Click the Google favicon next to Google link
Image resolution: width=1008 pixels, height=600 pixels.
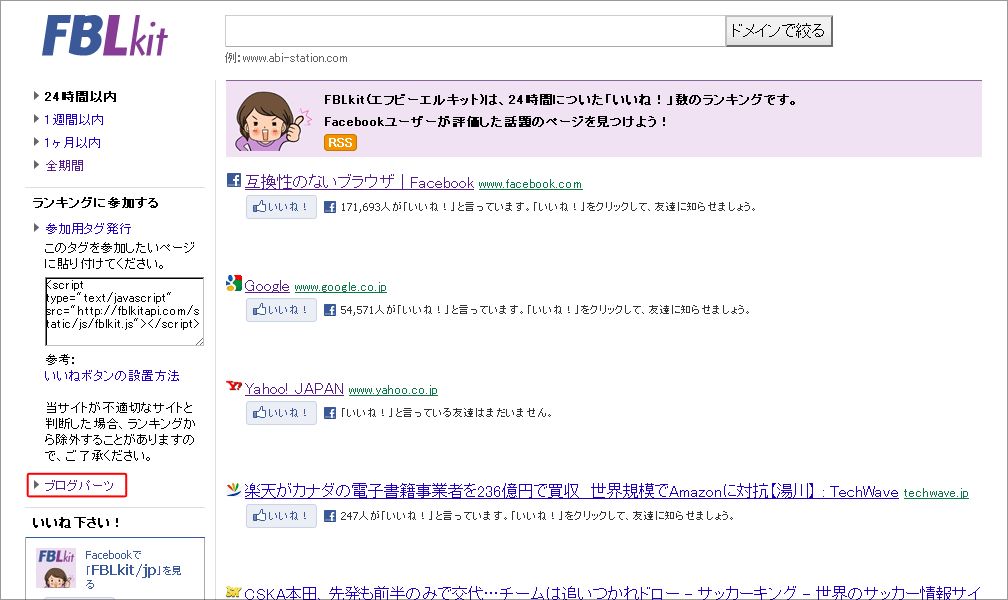click(234, 283)
